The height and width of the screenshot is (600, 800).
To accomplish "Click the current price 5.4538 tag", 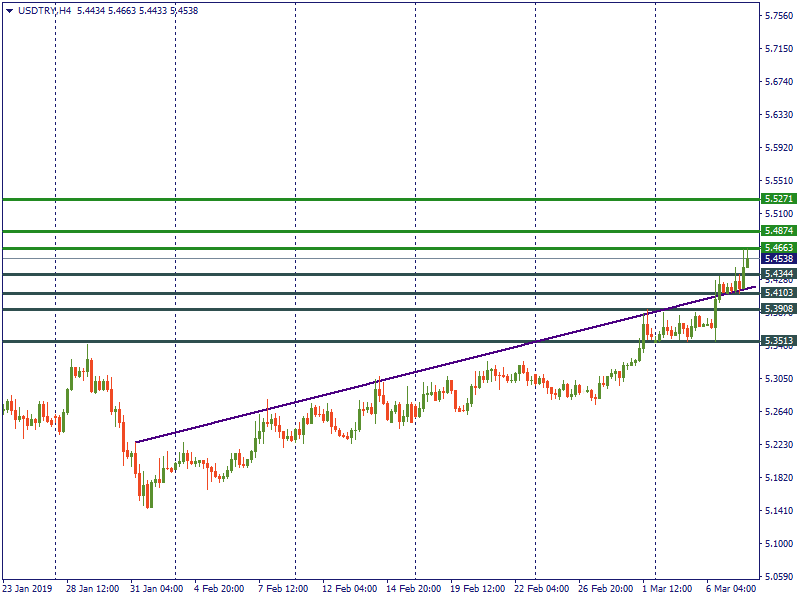I will coord(778,259).
